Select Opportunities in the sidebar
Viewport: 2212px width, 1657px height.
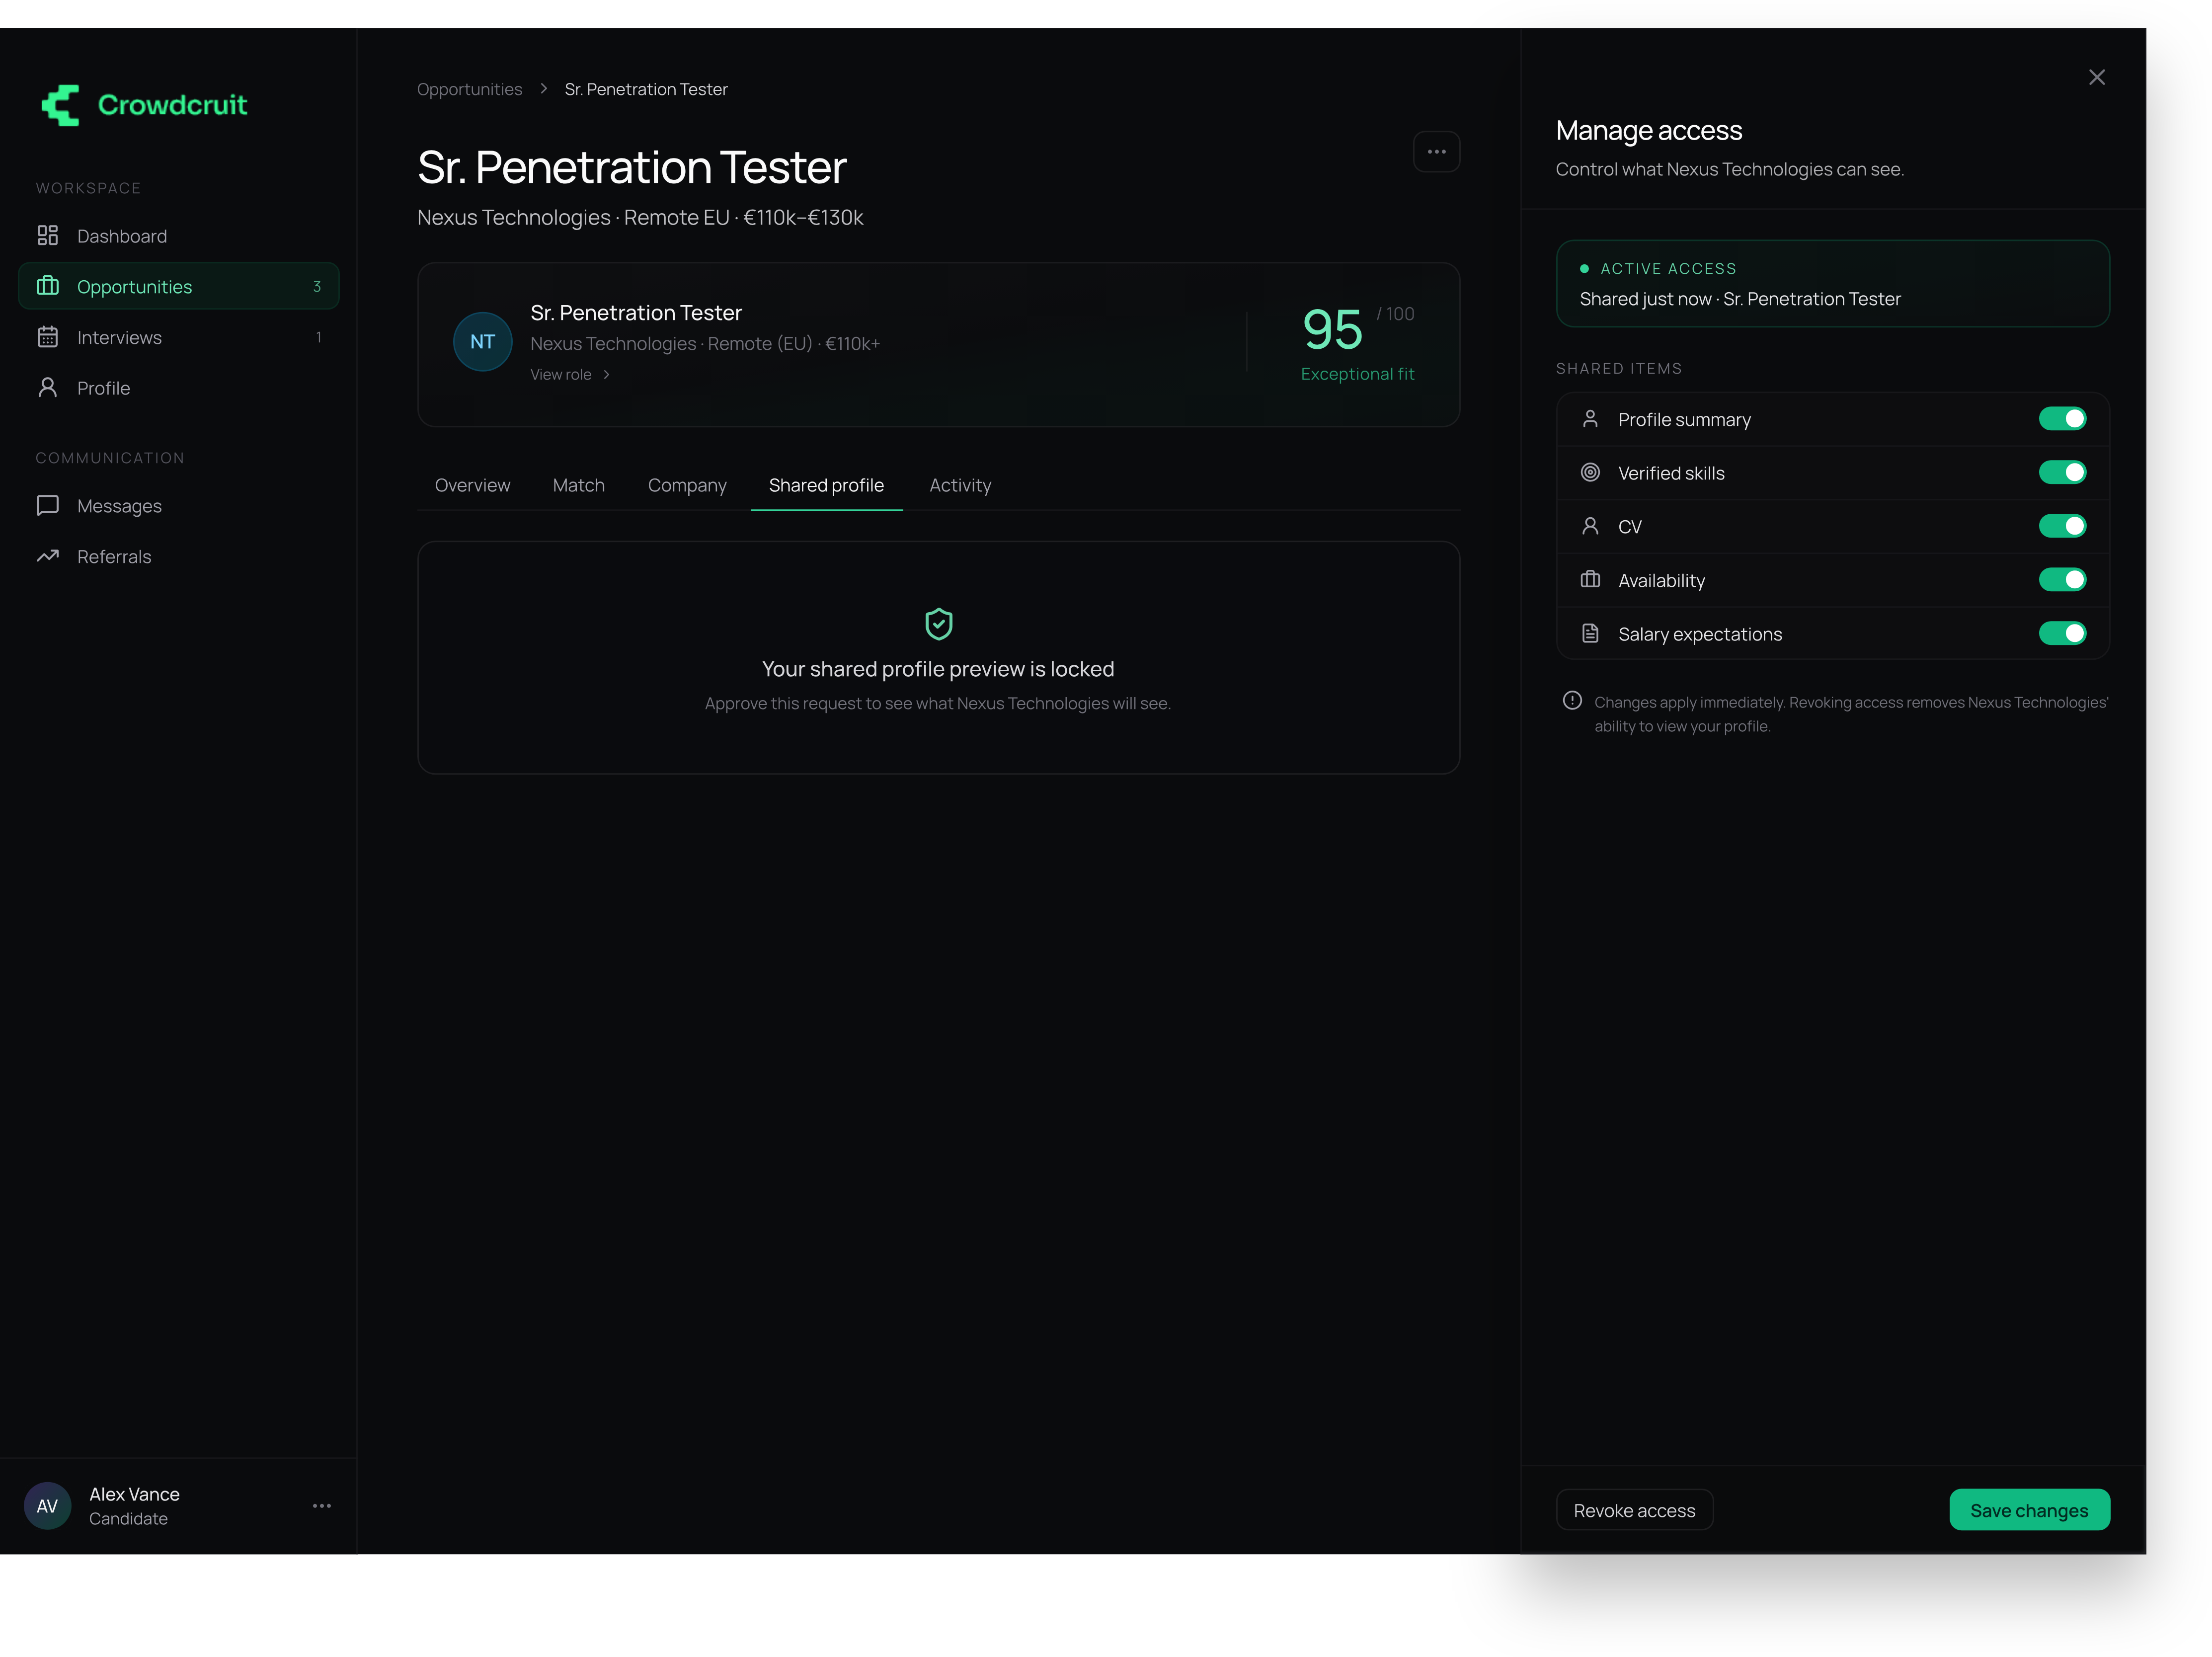click(x=178, y=286)
